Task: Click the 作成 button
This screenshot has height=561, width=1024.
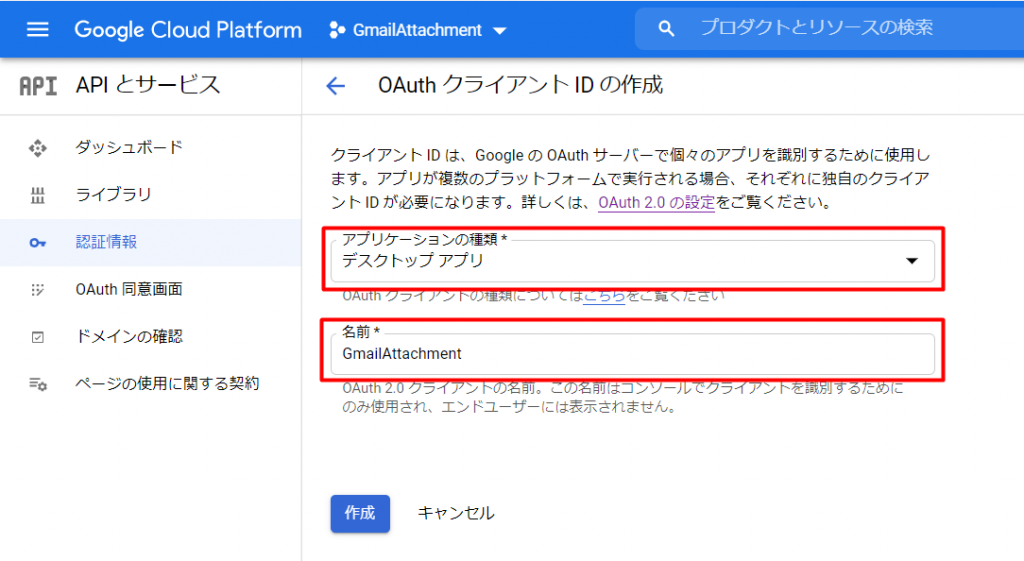Action: pyautogui.click(x=360, y=513)
